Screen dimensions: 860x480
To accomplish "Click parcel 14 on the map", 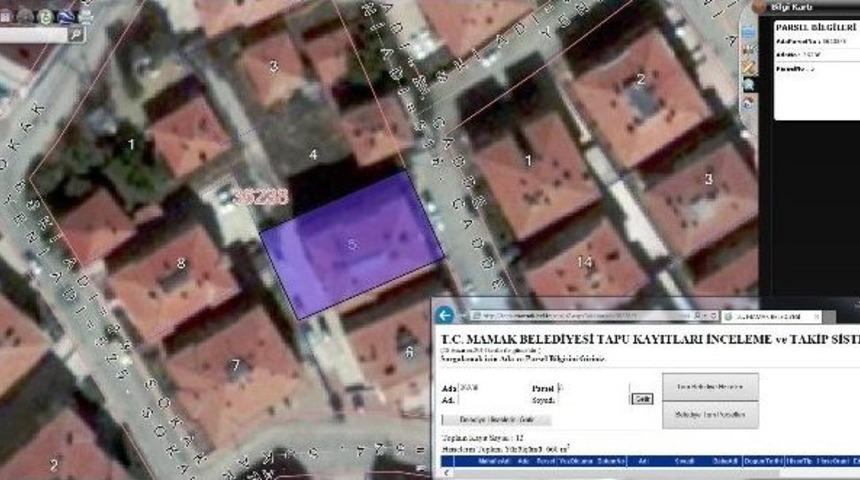I will tap(585, 262).
